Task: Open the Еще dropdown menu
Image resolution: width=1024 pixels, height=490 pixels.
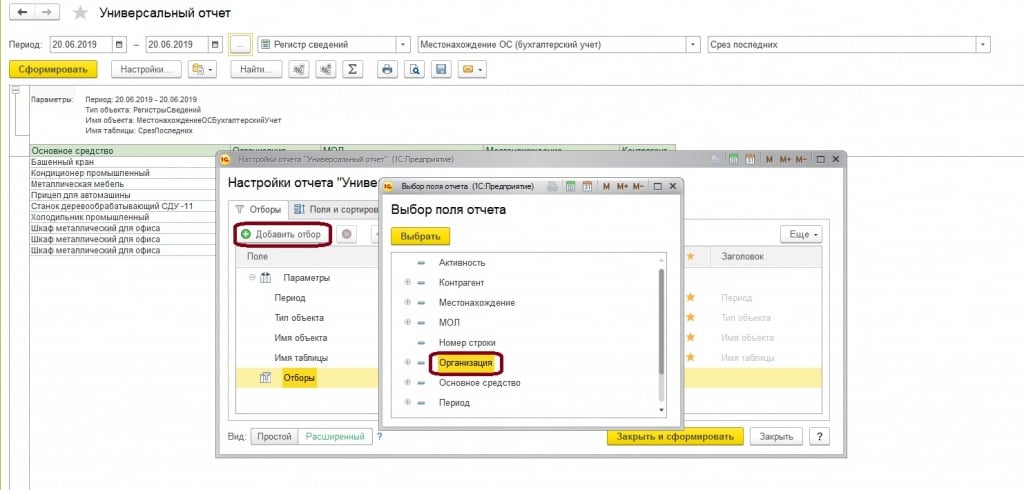Action: pyautogui.click(x=800, y=234)
